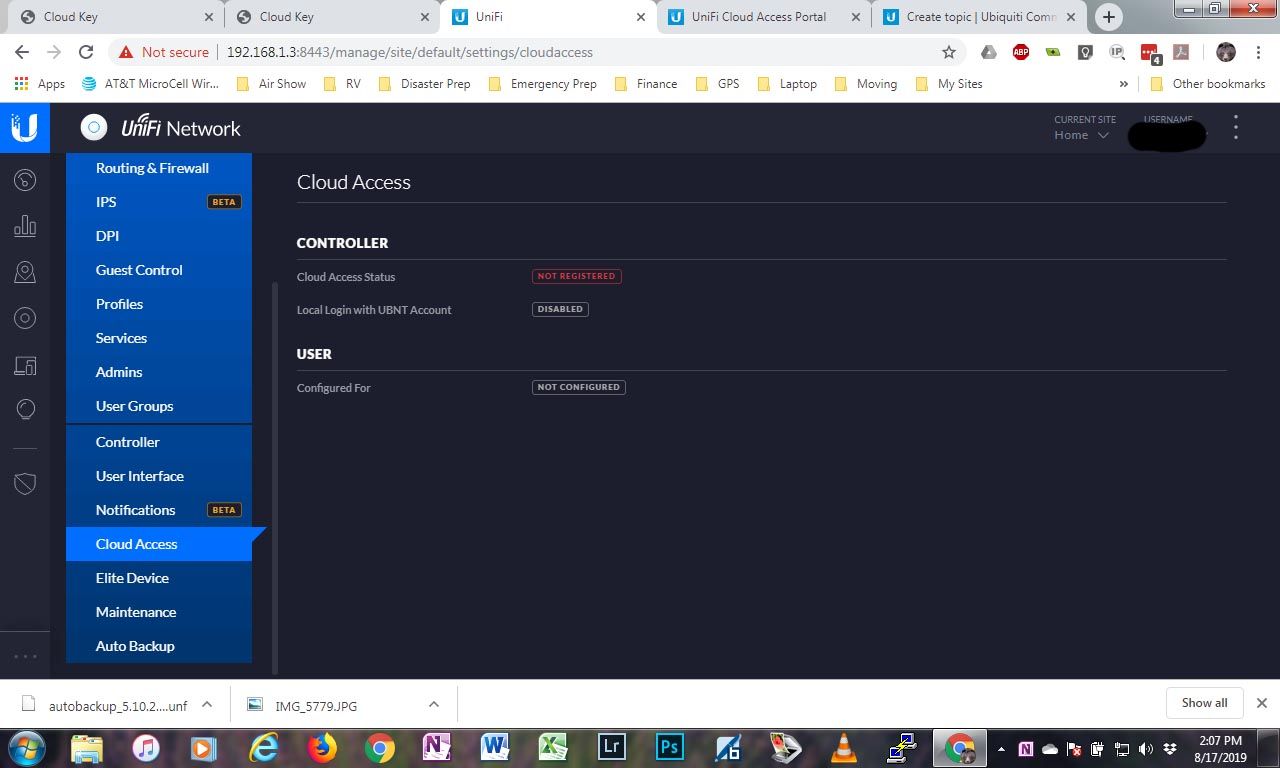The width and height of the screenshot is (1280, 768).
Task: Open Routing & Firewall settings
Action: click(159, 168)
